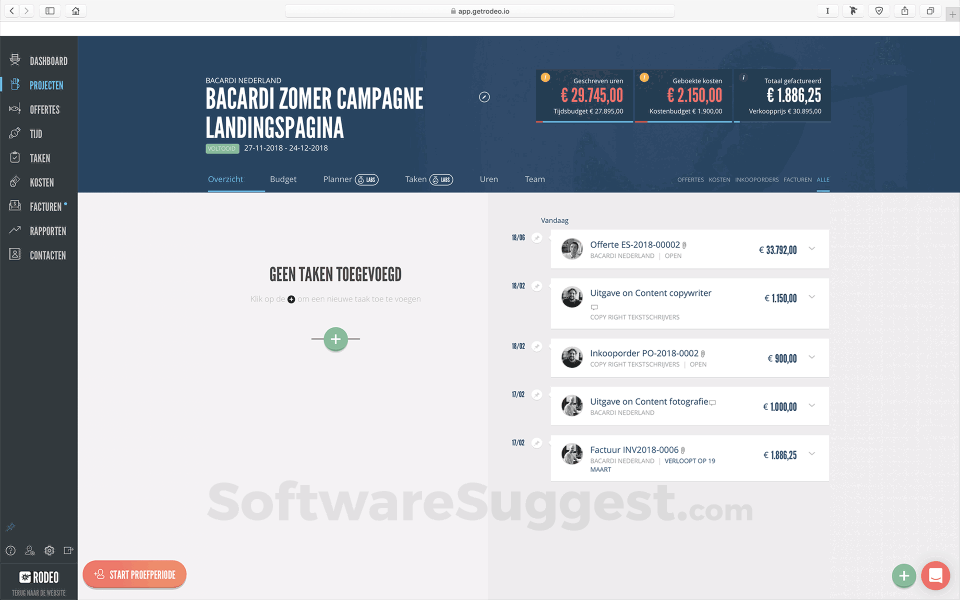Filter timeline by Facturen
Viewport: 960px width, 600px height.
798,180
